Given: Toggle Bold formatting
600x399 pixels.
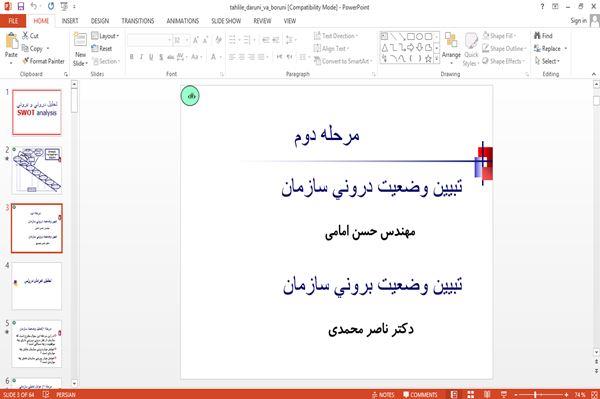Looking at the screenshot, I should (x=131, y=57).
